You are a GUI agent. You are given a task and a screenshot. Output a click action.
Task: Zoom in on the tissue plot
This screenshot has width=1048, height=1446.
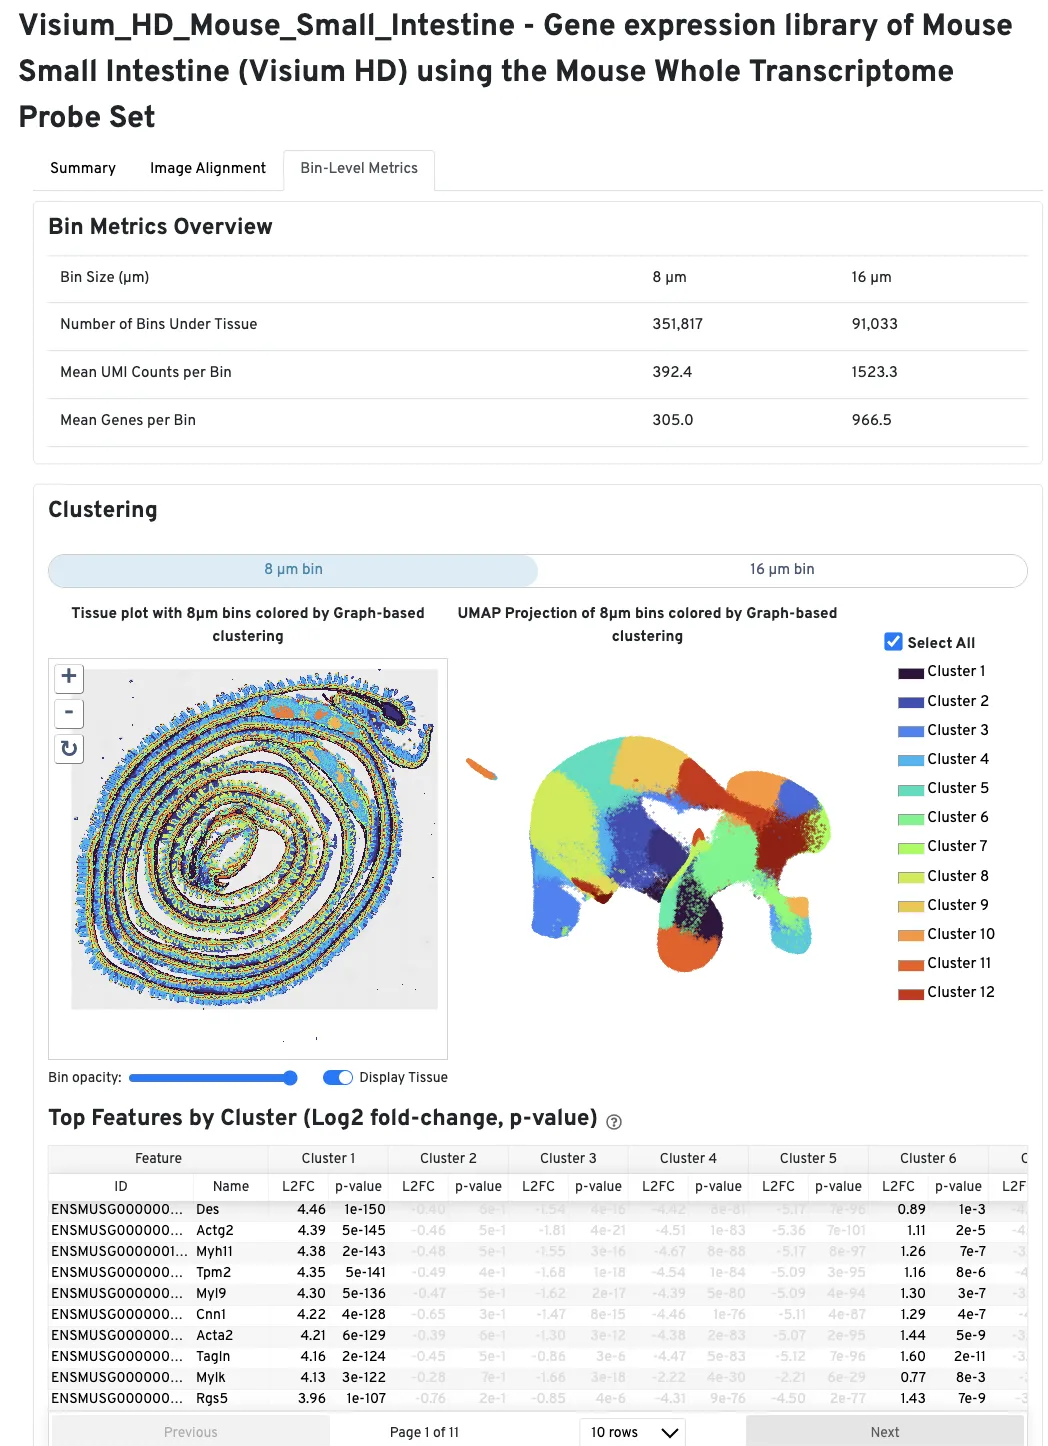coord(69,677)
